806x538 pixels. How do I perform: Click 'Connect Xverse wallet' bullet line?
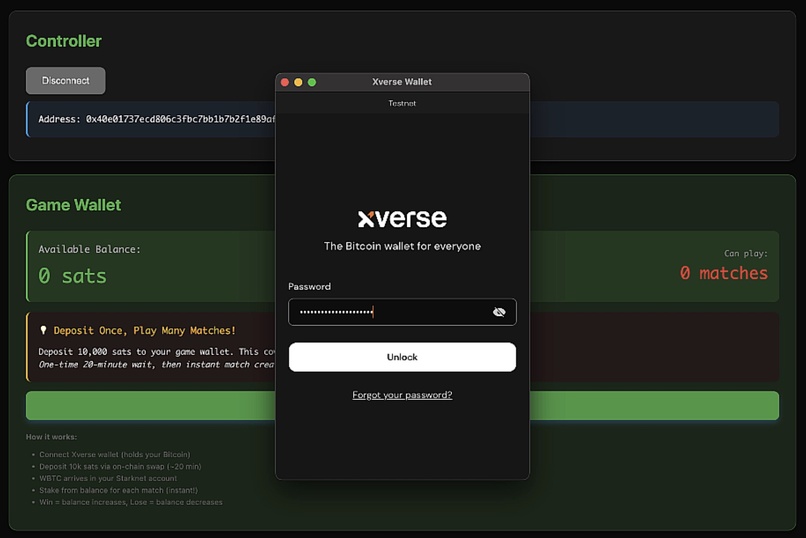(x=115, y=454)
